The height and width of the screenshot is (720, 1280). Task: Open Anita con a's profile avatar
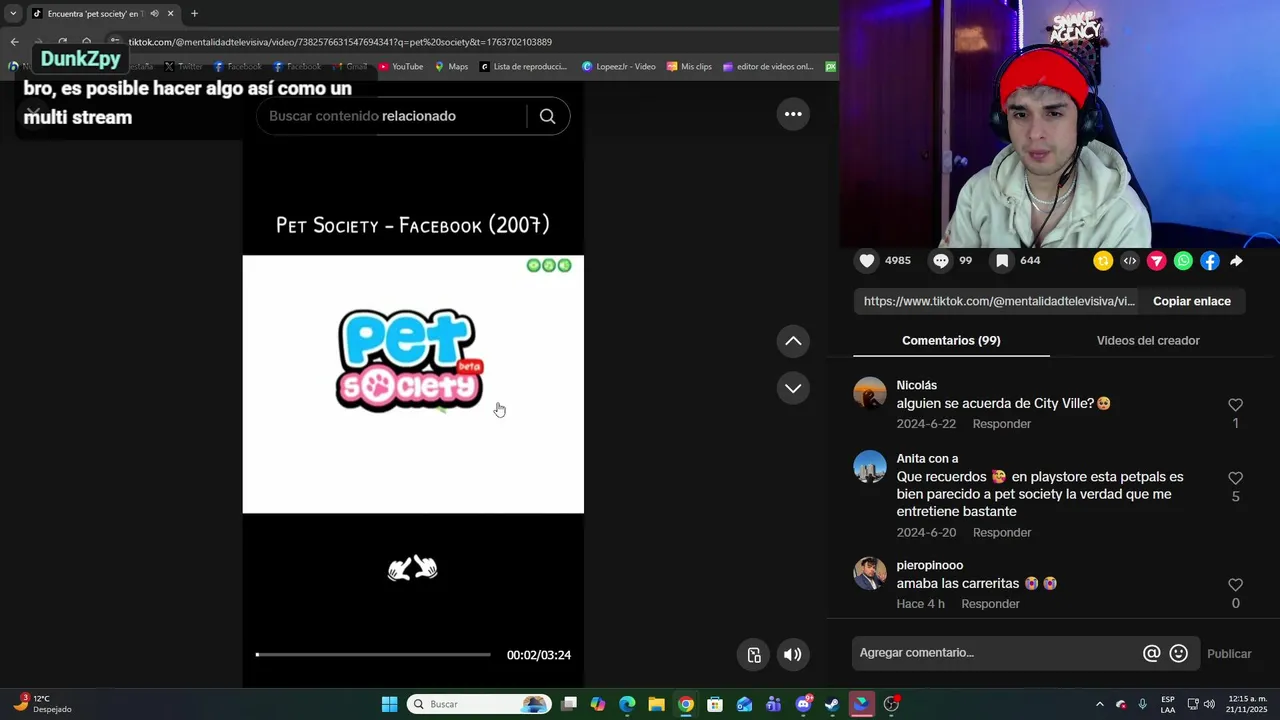coord(870,466)
